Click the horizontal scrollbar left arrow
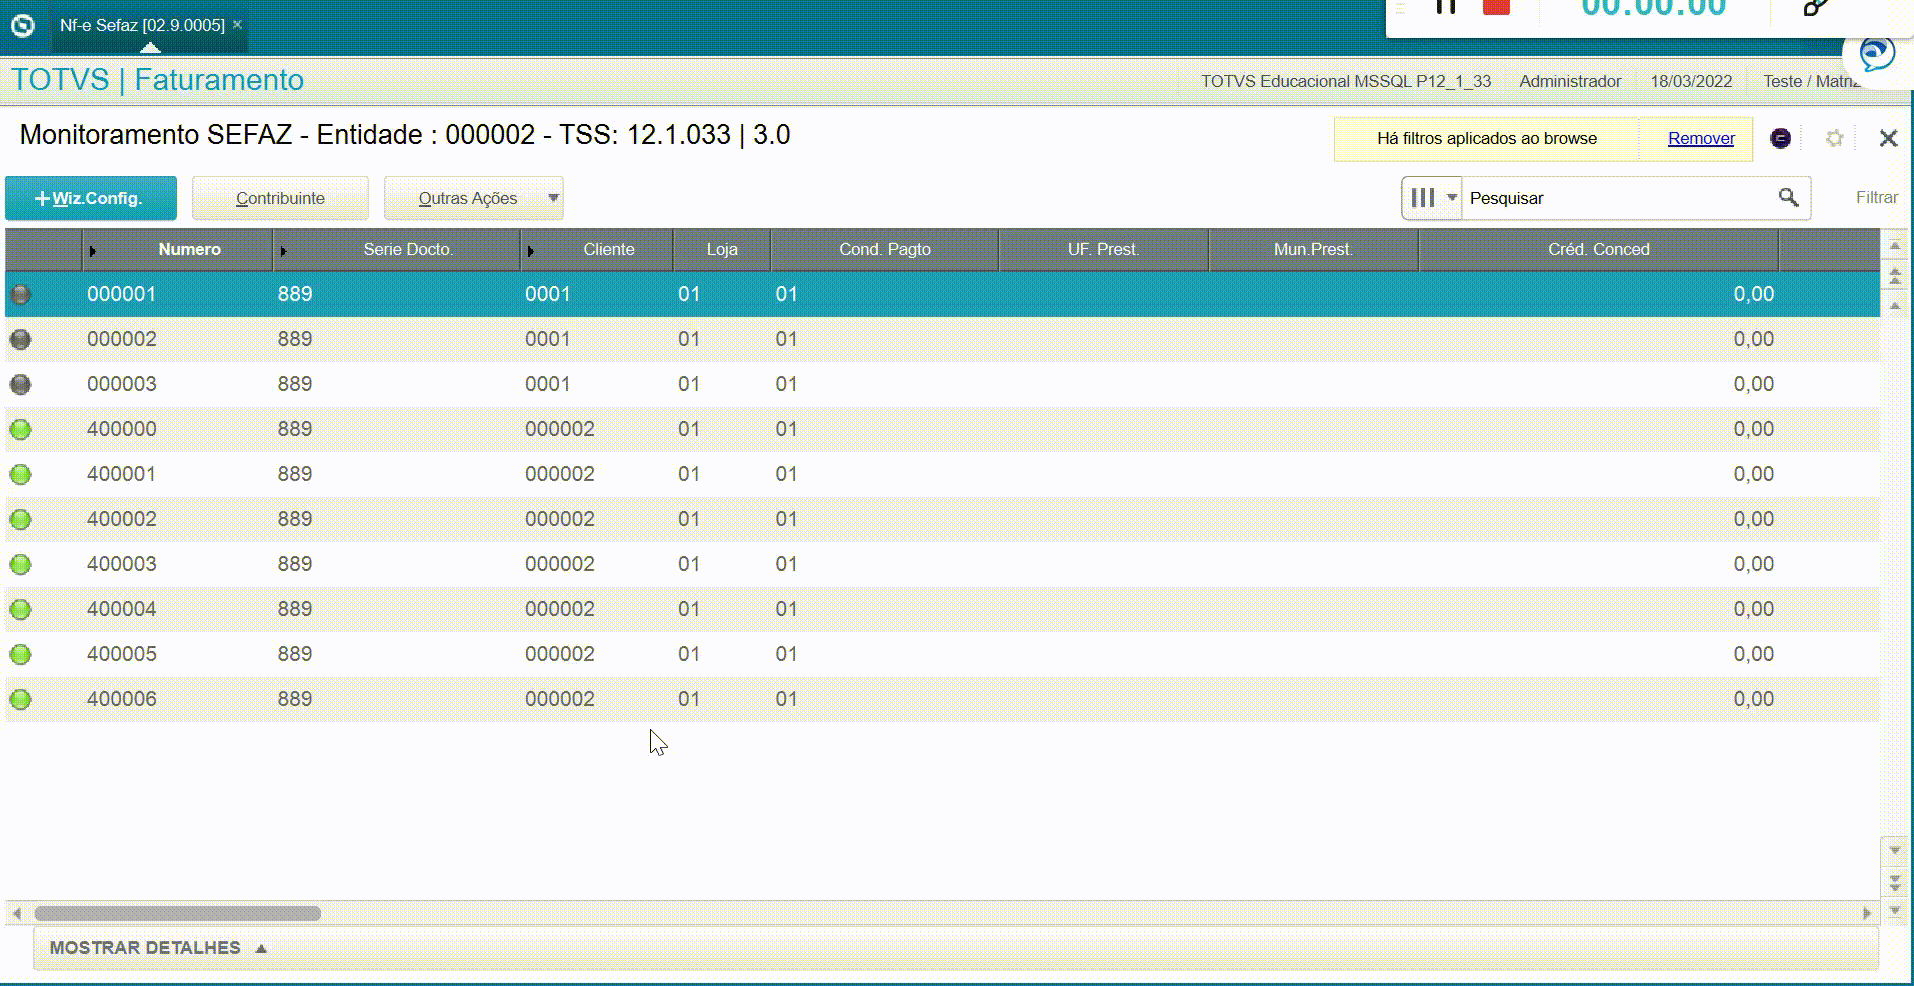 [16, 913]
